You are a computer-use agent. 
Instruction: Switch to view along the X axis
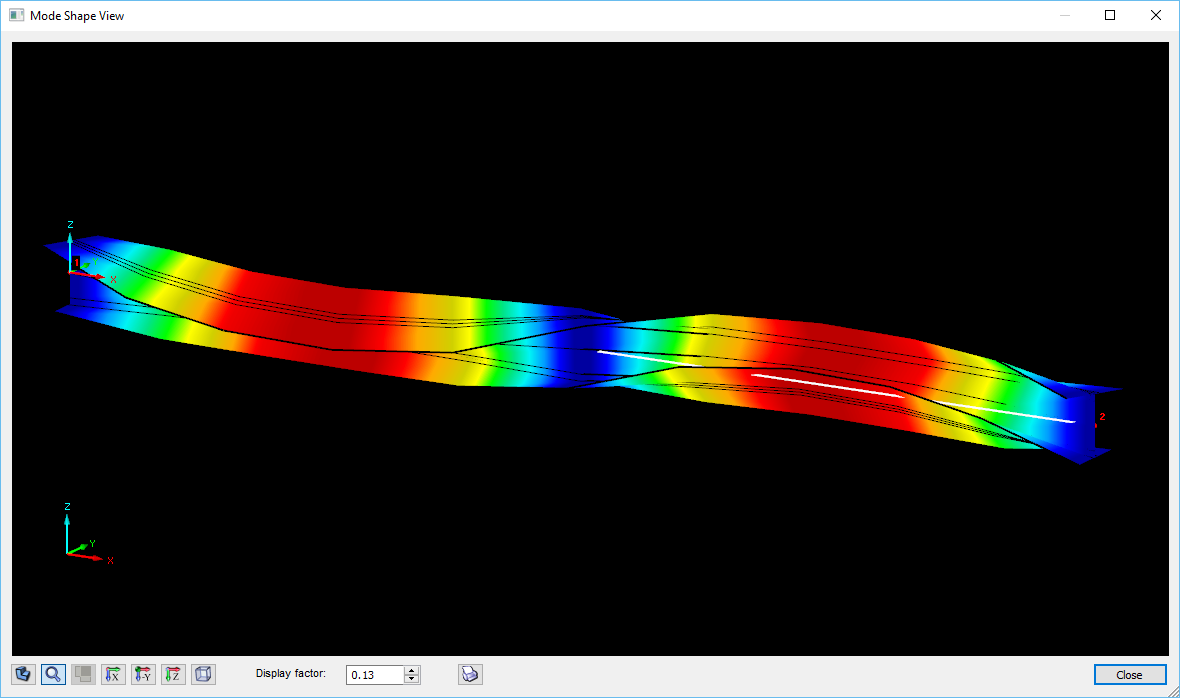113,673
